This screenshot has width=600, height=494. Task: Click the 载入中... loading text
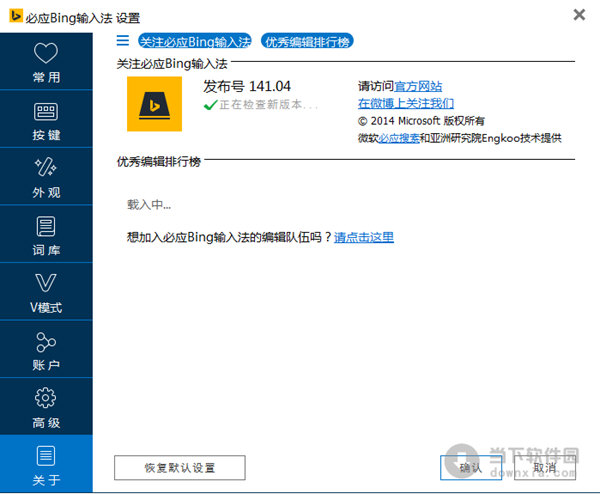149,205
